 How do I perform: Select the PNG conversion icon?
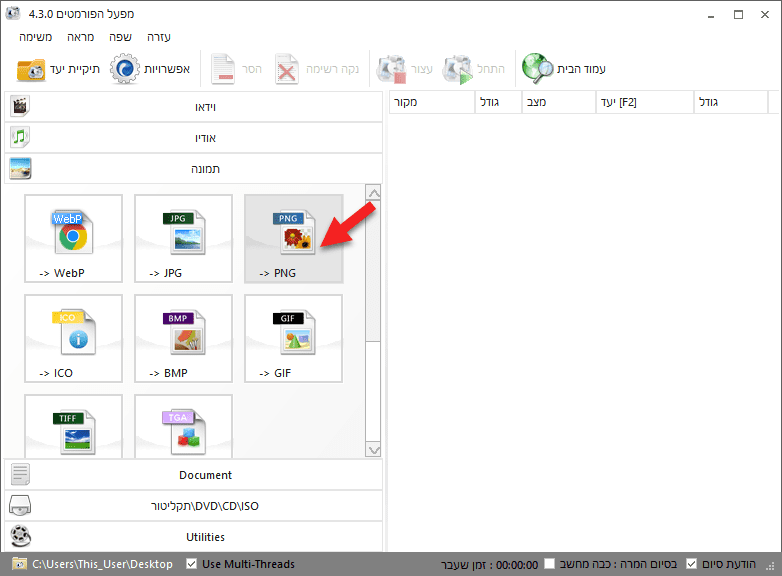[x=293, y=233]
